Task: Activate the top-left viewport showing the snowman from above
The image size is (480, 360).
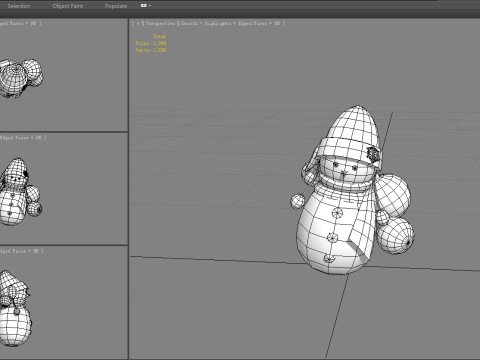Action: [x=63, y=75]
